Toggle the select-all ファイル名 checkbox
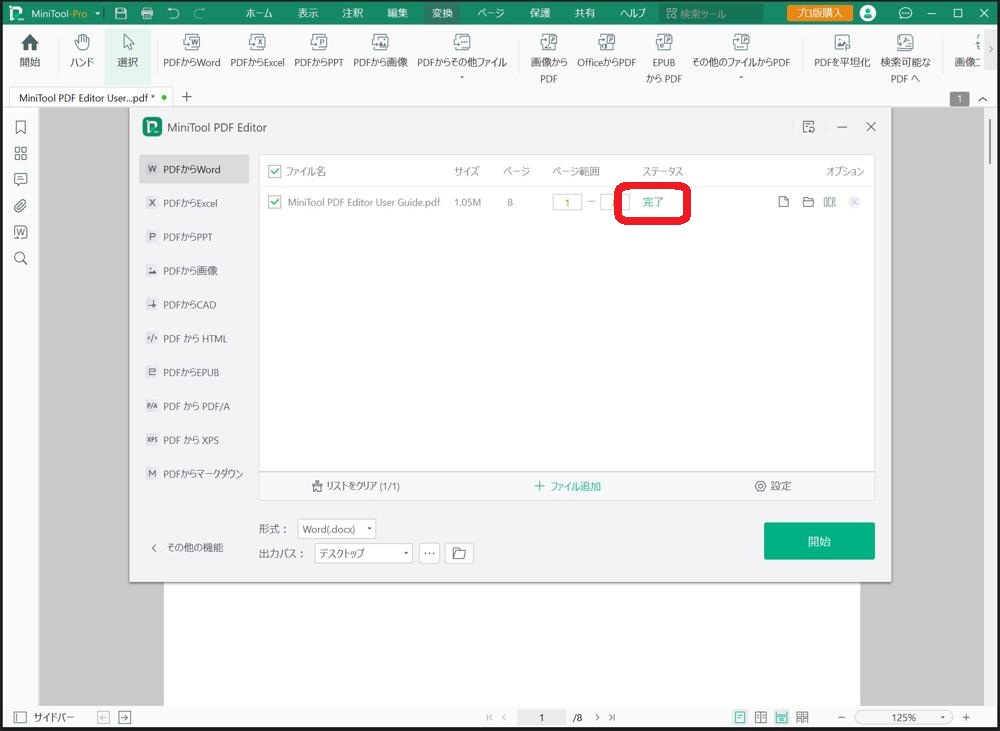Viewport: 1000px width, 731px height. [x=275, y=171]
